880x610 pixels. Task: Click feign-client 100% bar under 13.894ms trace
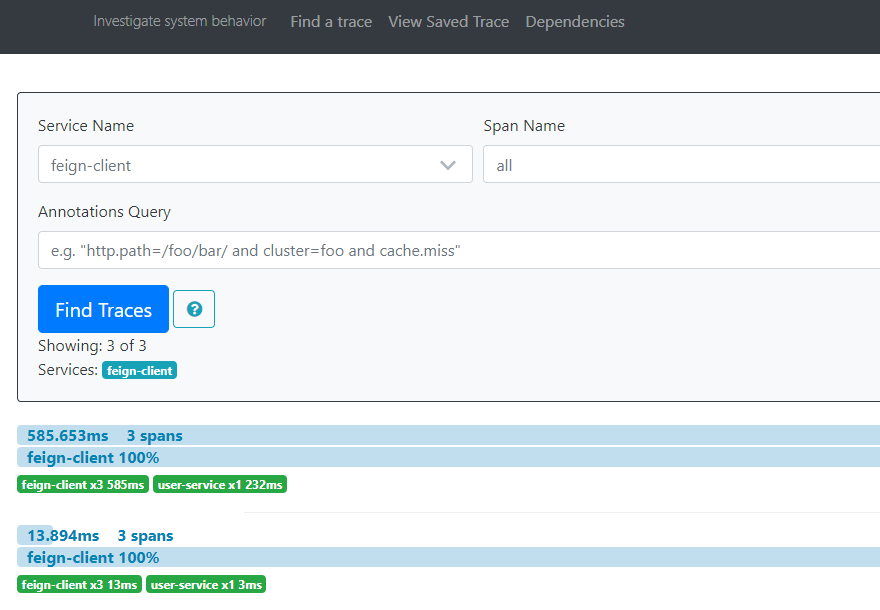448,557
